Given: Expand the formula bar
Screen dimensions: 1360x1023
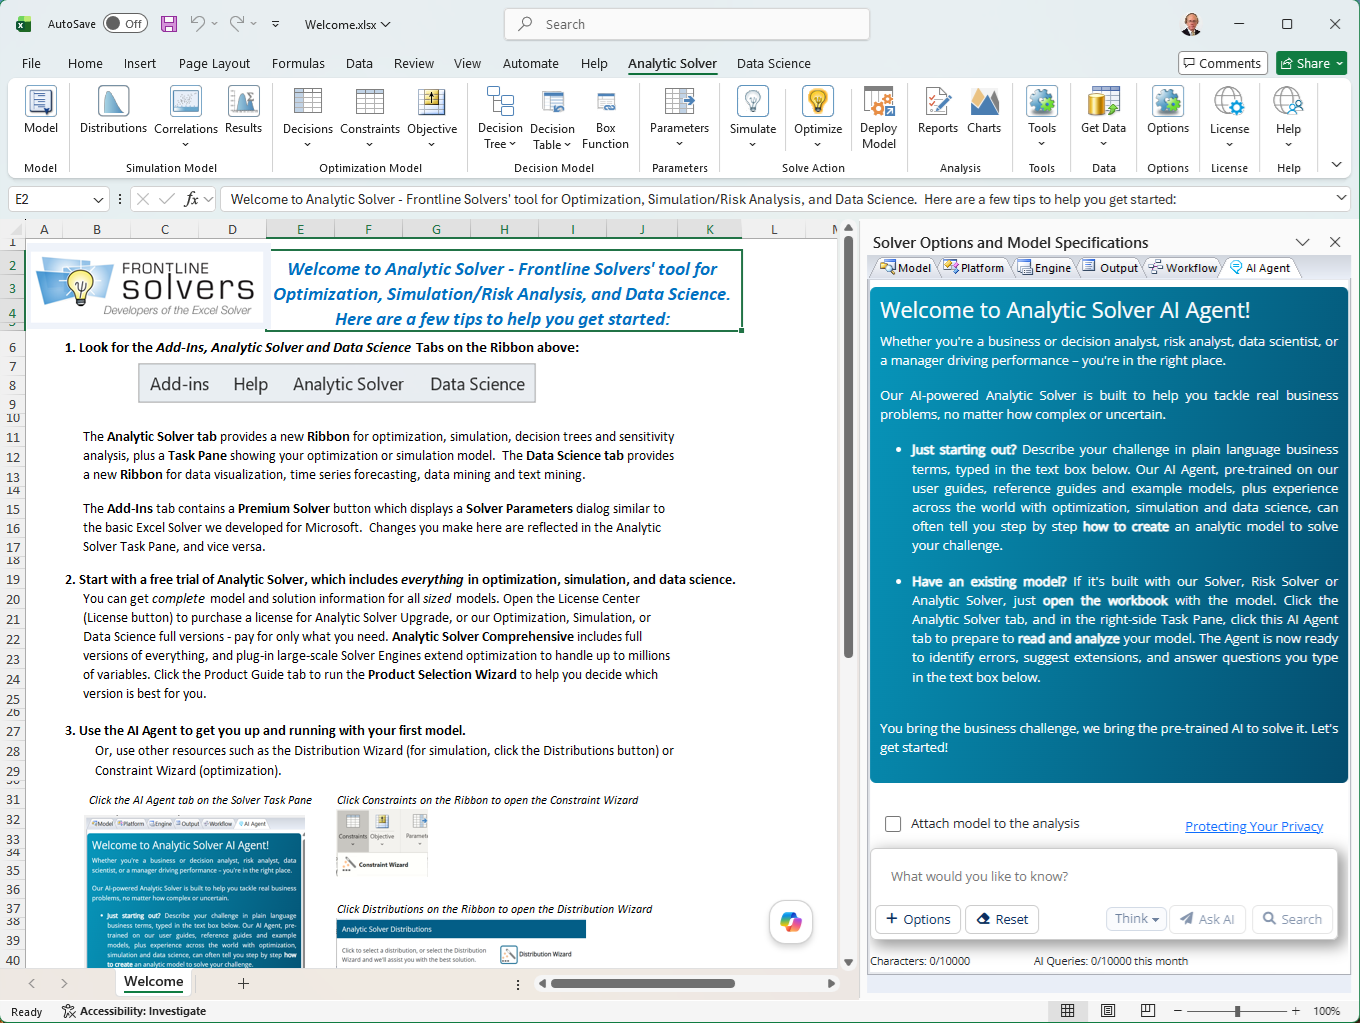Looking at the screenshot, I should [x=1342, y=199].
